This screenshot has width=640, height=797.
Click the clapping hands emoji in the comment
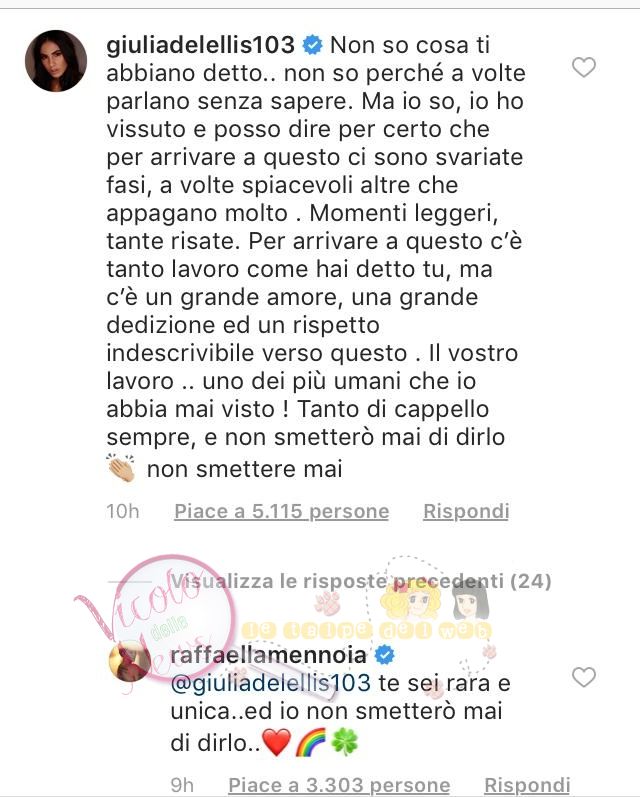pos(121,468)
